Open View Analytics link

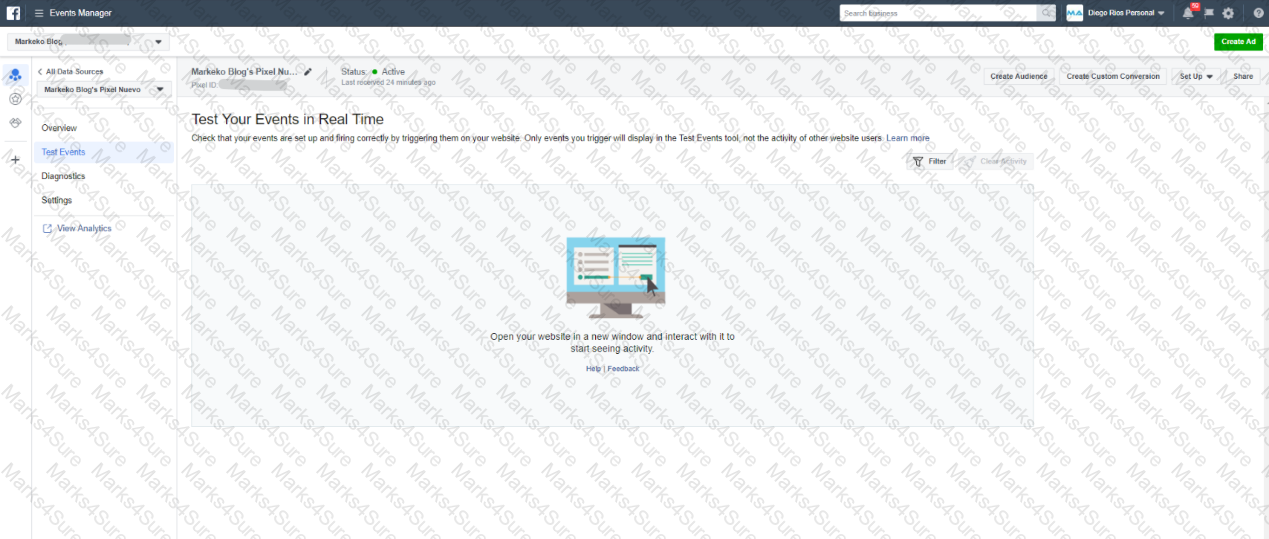(x=77, y=228)
